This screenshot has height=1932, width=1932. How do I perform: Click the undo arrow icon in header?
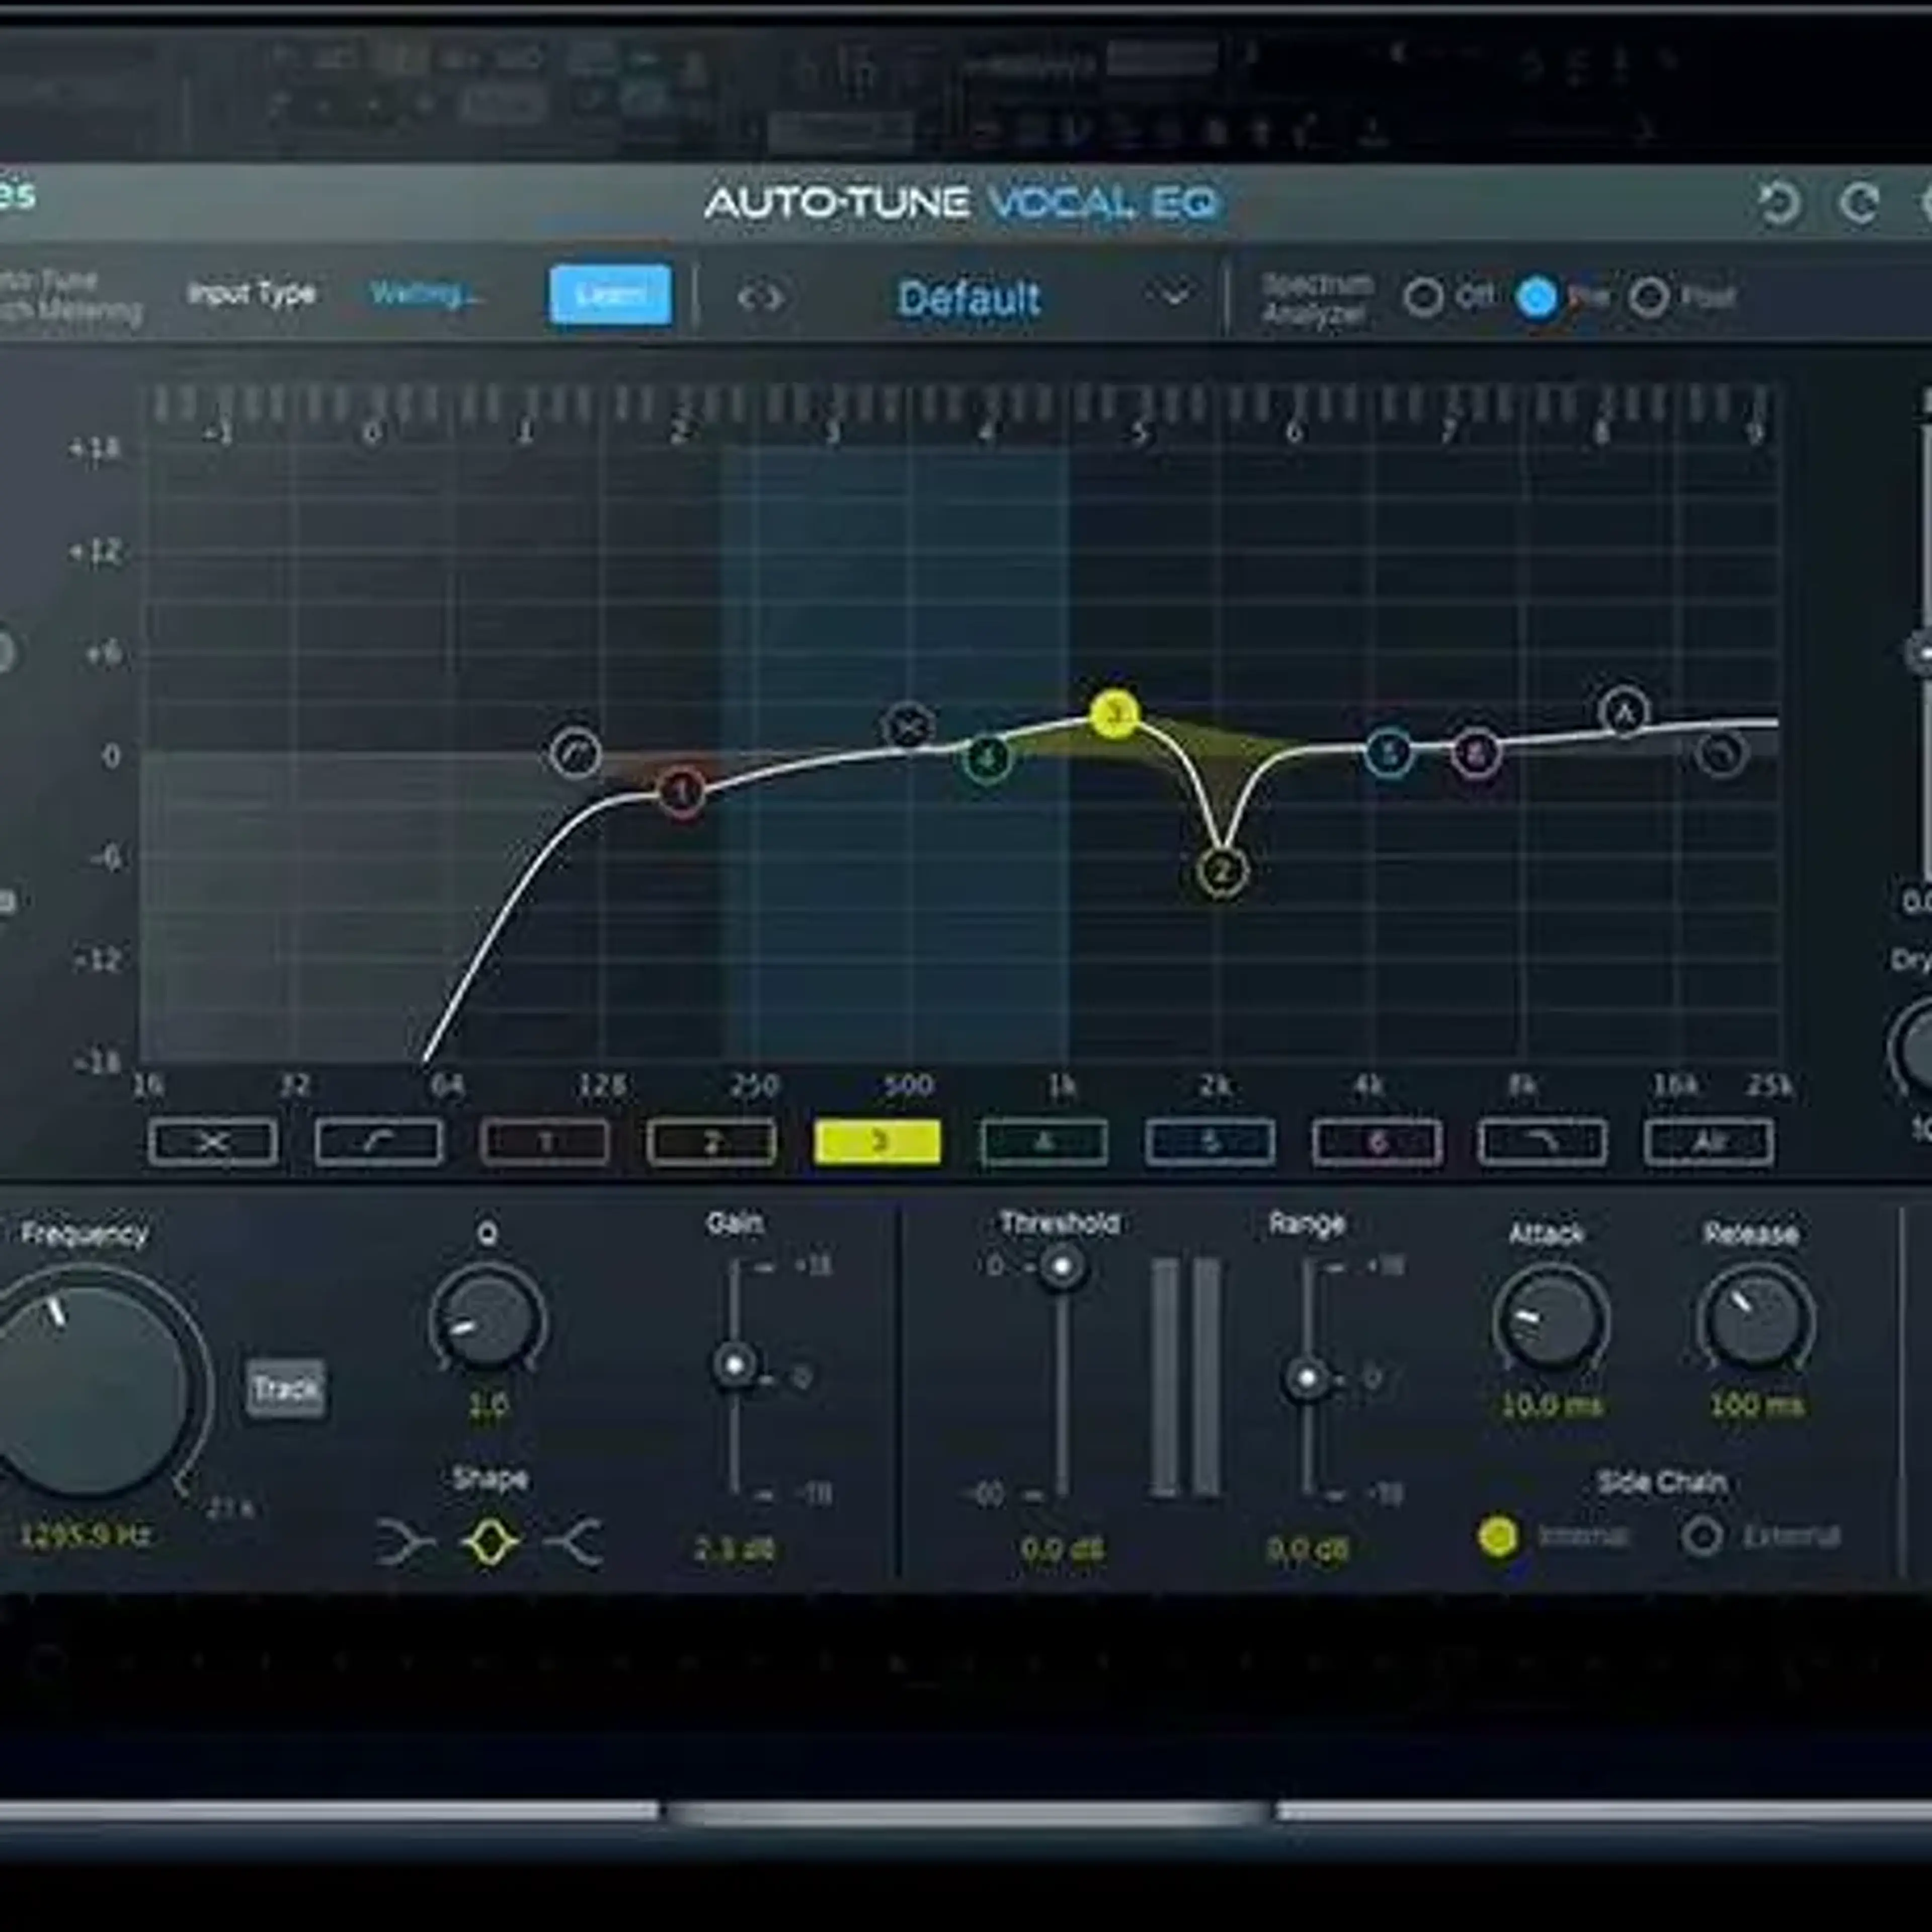tap(1779, 203)
